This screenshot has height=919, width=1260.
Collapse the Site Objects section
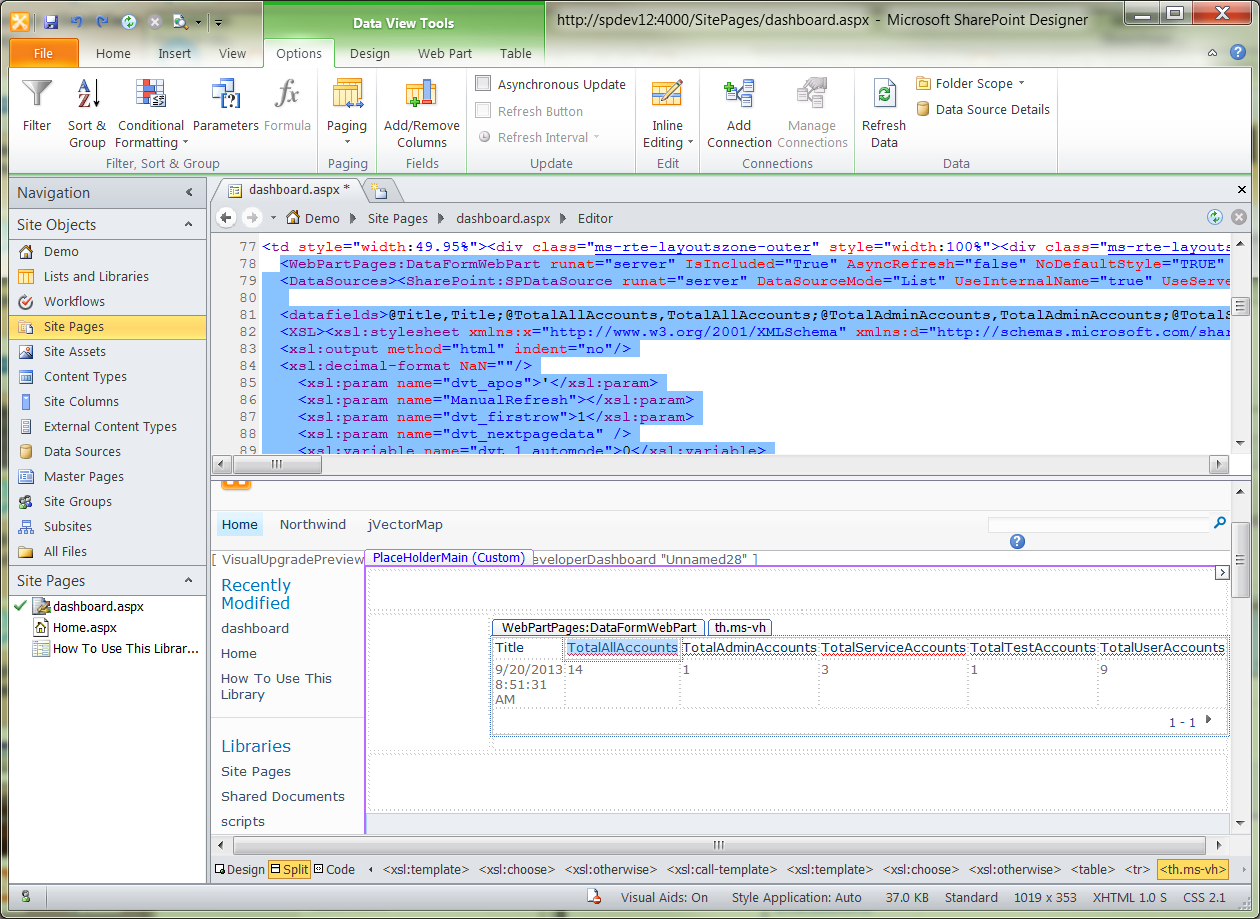click(x=189, y=225)
